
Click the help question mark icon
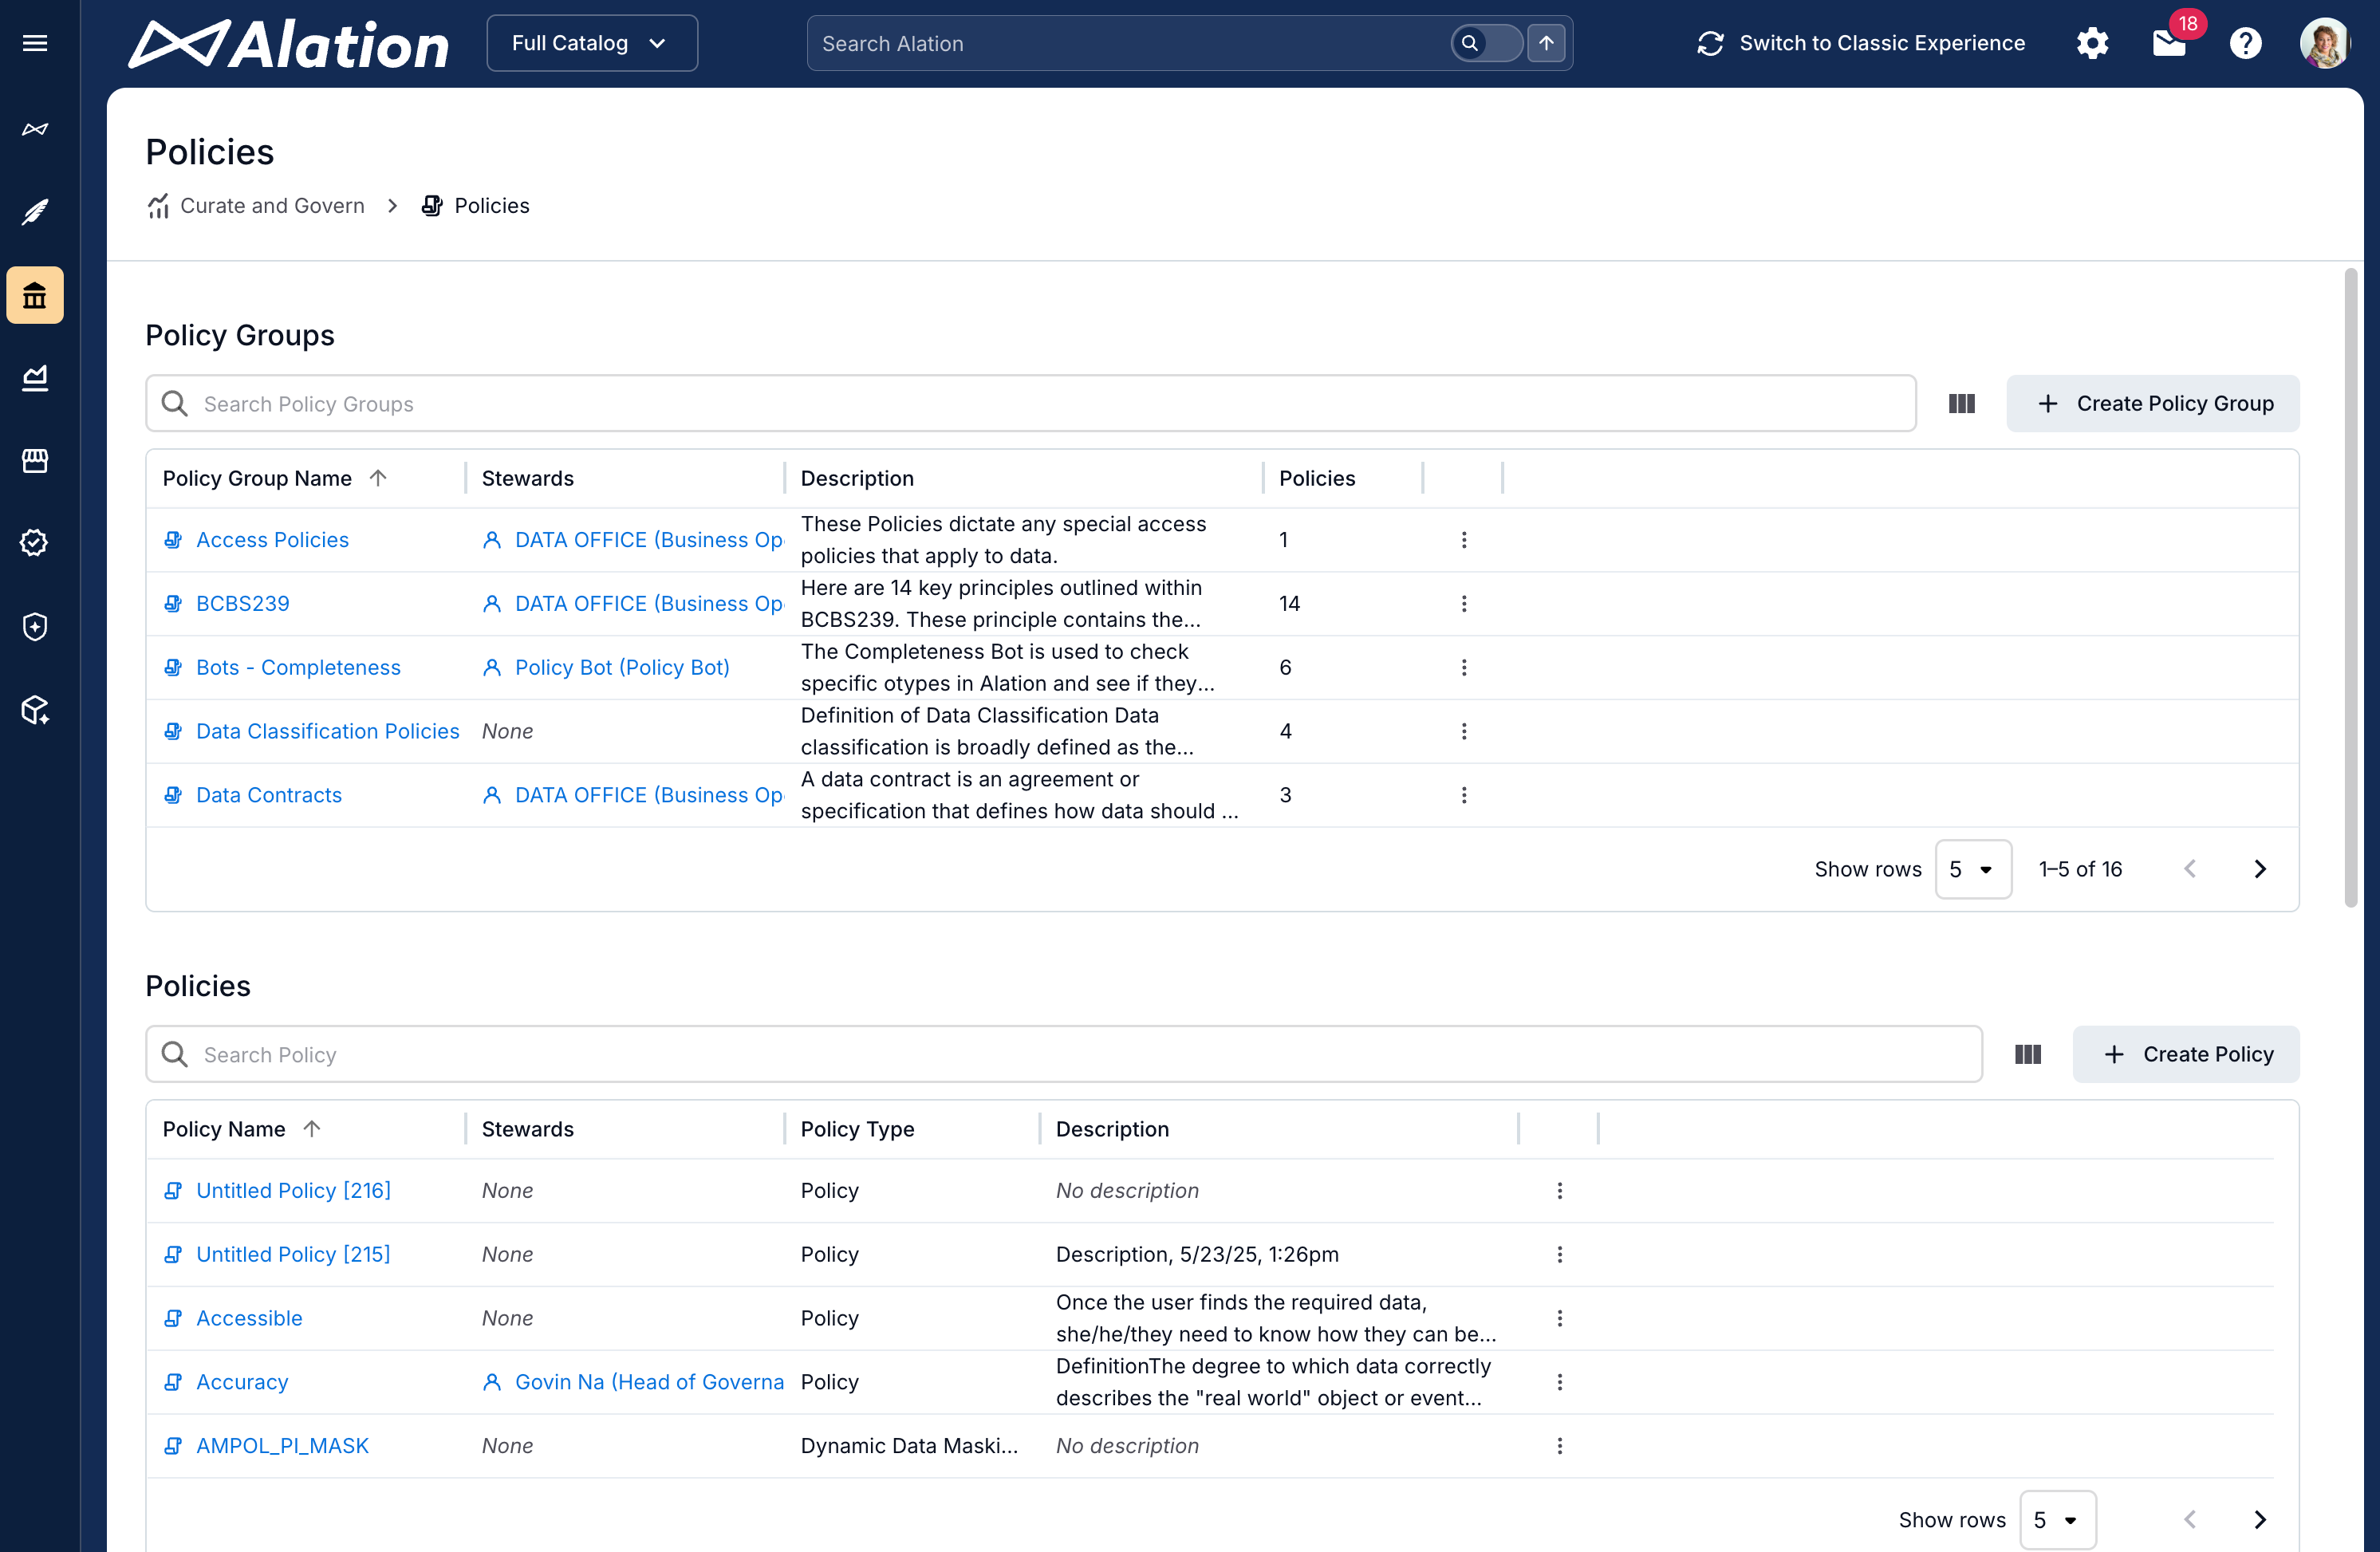pyautogui.click(x=2245, y=43)
